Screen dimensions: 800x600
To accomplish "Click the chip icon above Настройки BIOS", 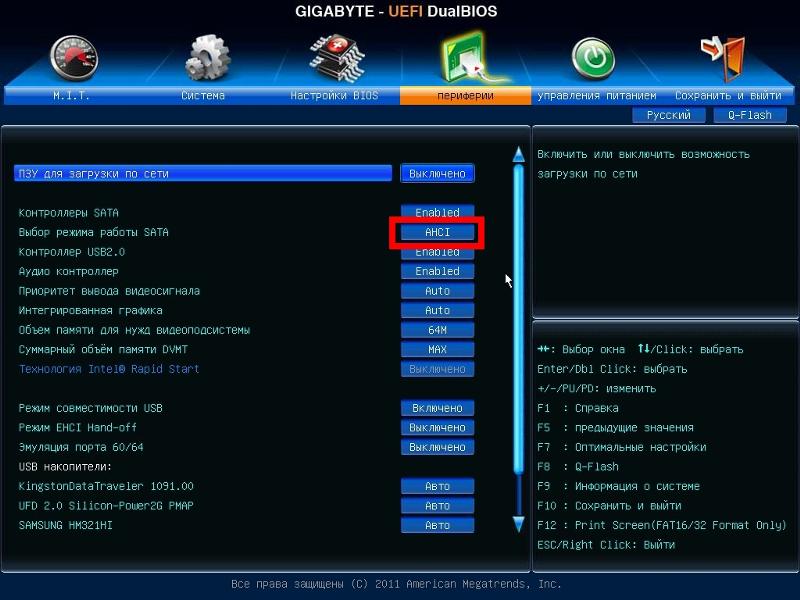I will [x=337, y=58].
